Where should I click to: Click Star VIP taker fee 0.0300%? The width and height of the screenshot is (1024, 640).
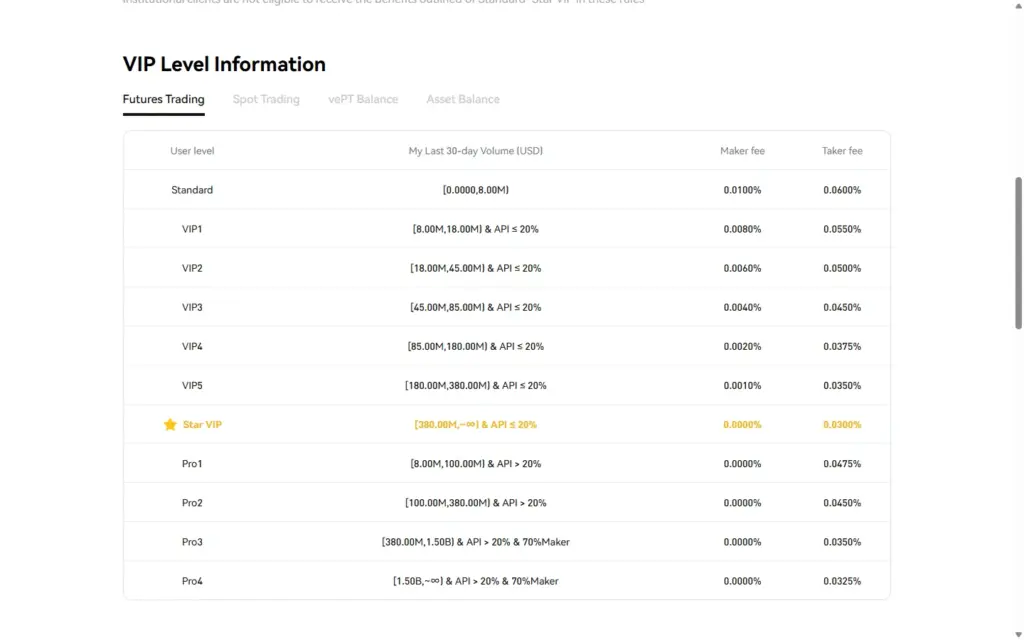click(842, 424)
